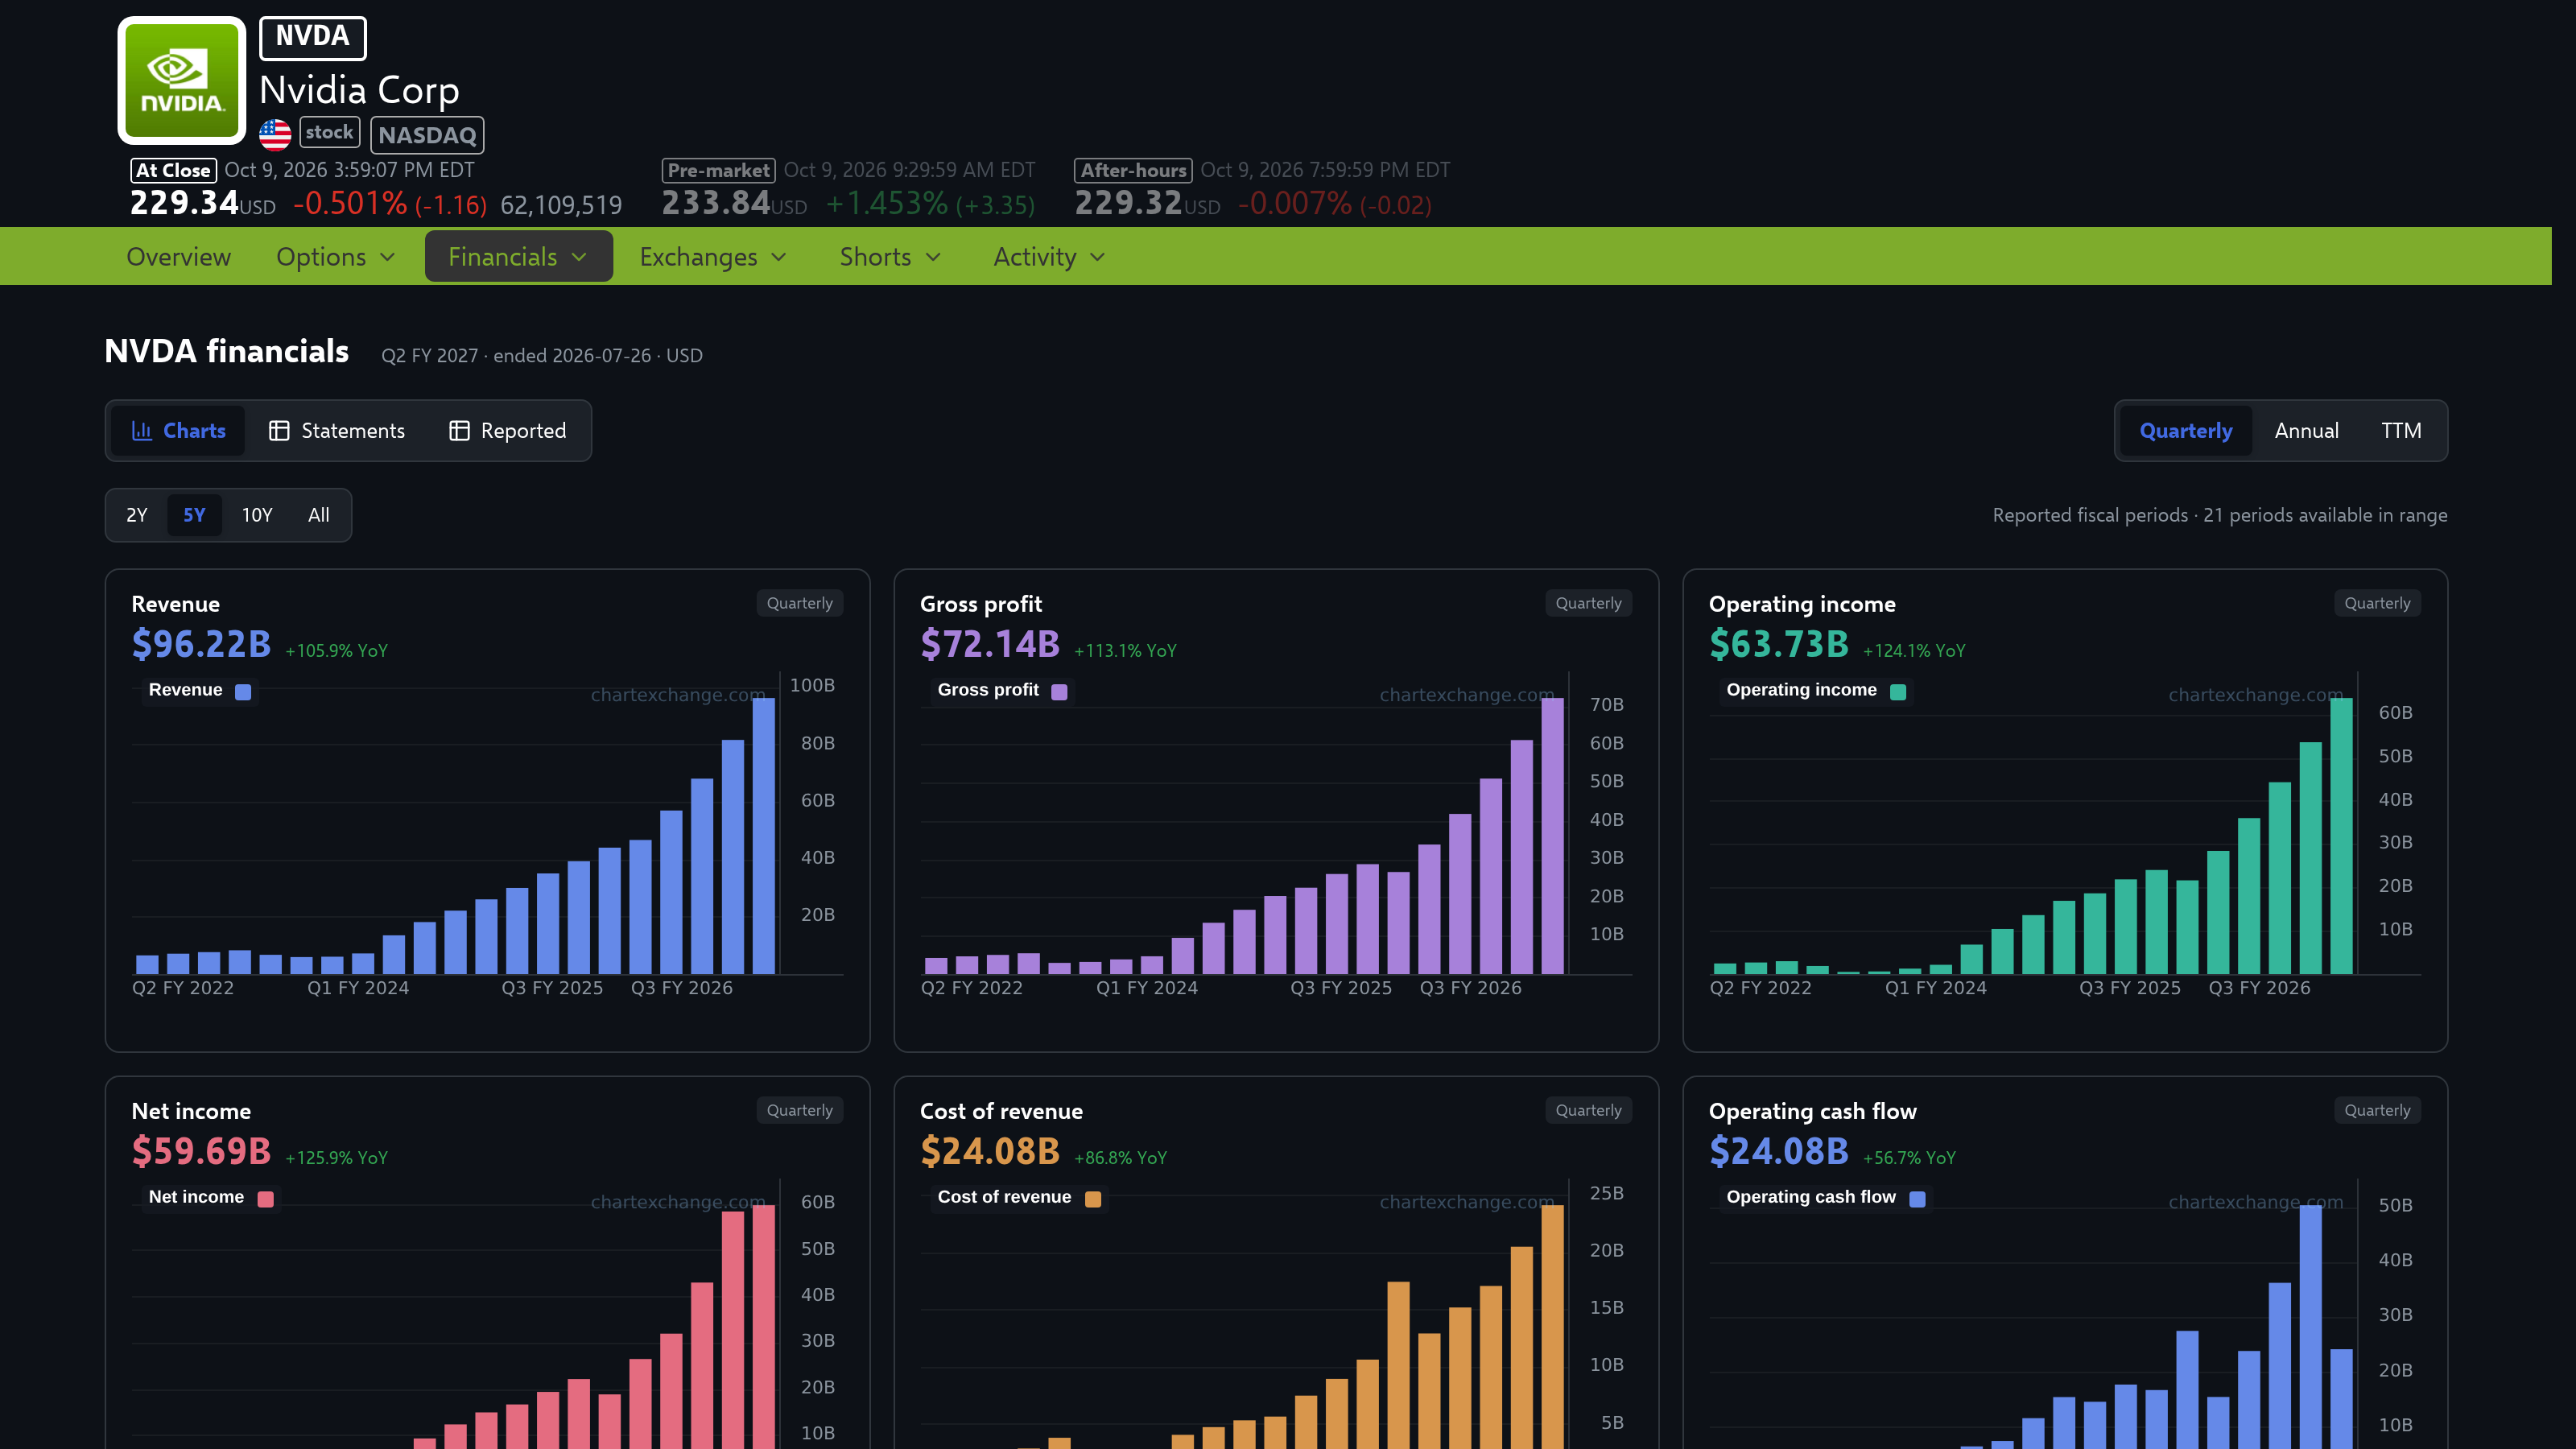Viewport: 2576px width, 1449px height.
Task: Click the +86.8% YoY text
Action: click(1120, 1158)
